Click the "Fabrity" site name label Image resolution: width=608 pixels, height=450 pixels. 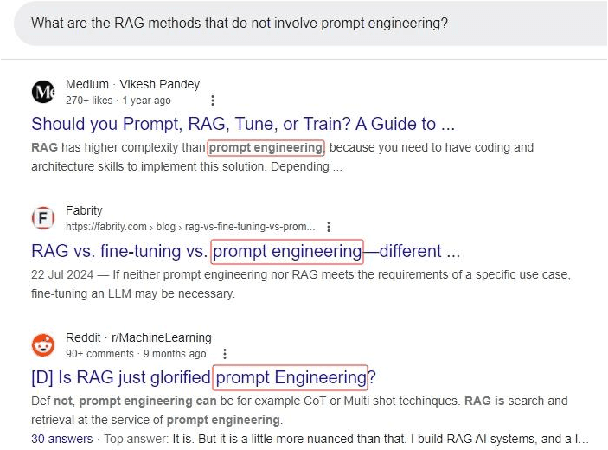[x=84, y=211]
